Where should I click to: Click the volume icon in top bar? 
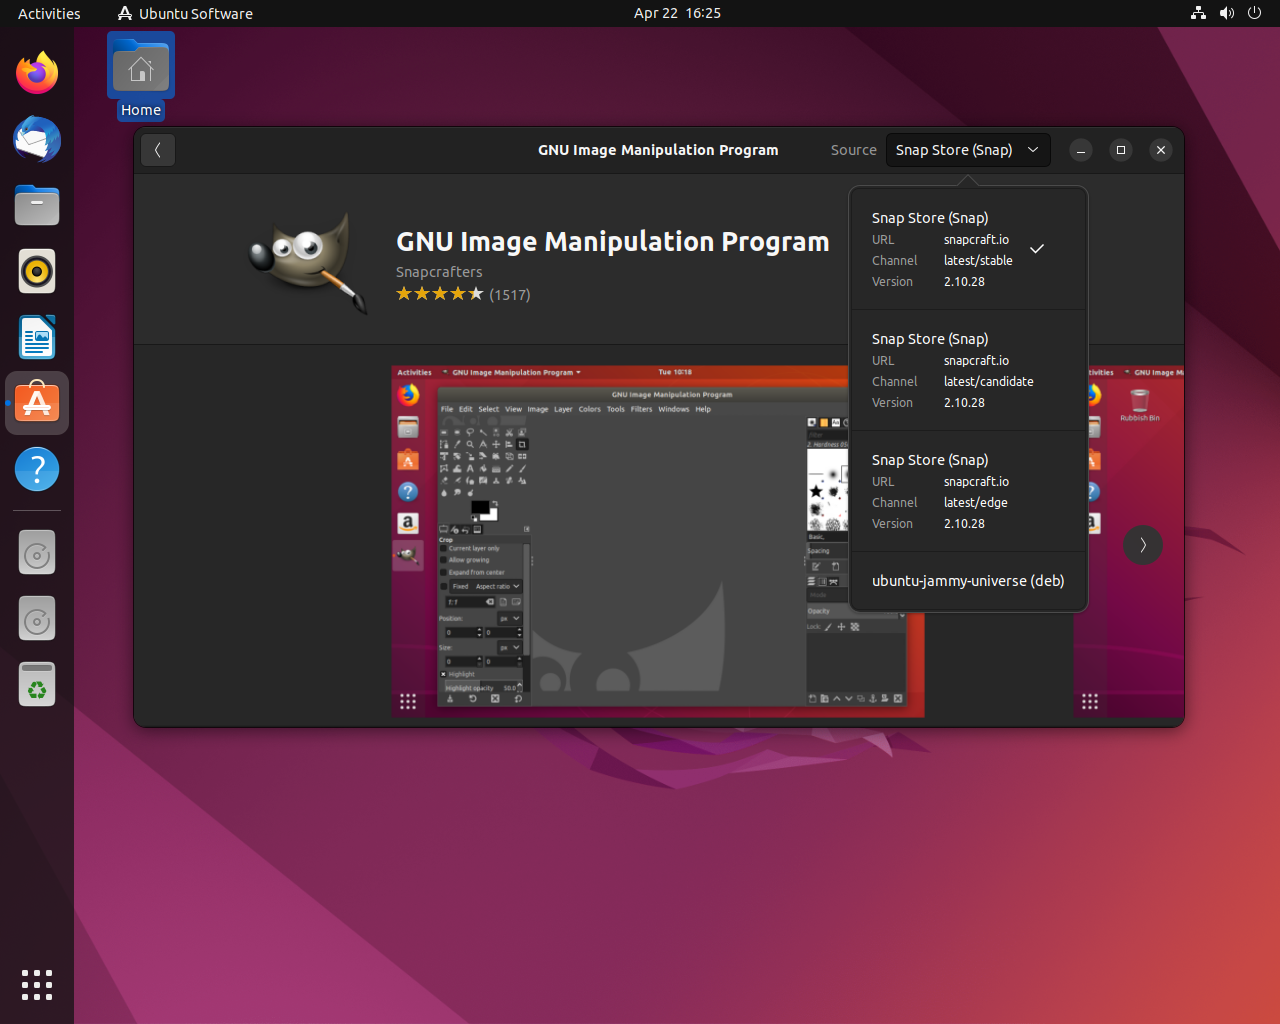click(1227, 13)
